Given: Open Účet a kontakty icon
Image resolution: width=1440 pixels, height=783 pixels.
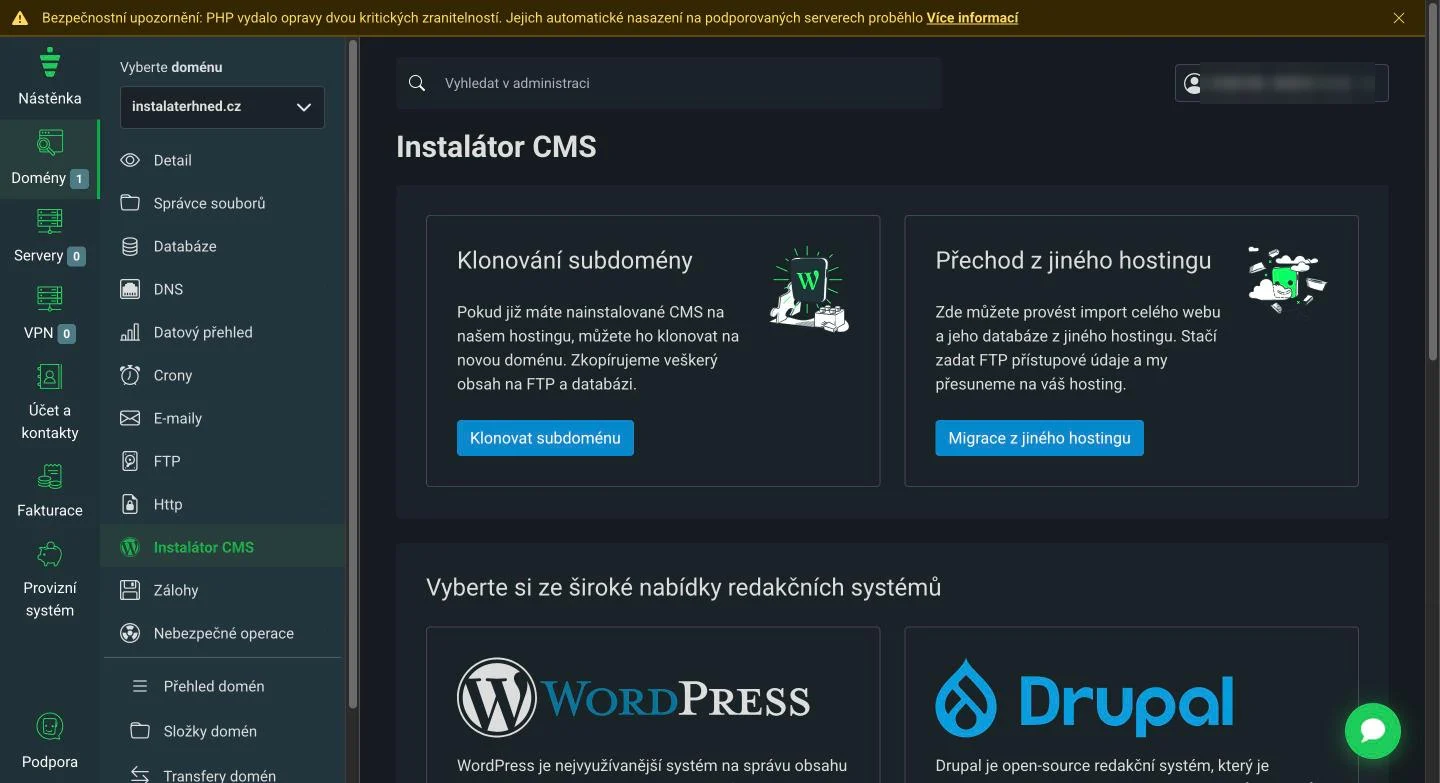Looking at the screenshot, I should [x=50, y=377].
